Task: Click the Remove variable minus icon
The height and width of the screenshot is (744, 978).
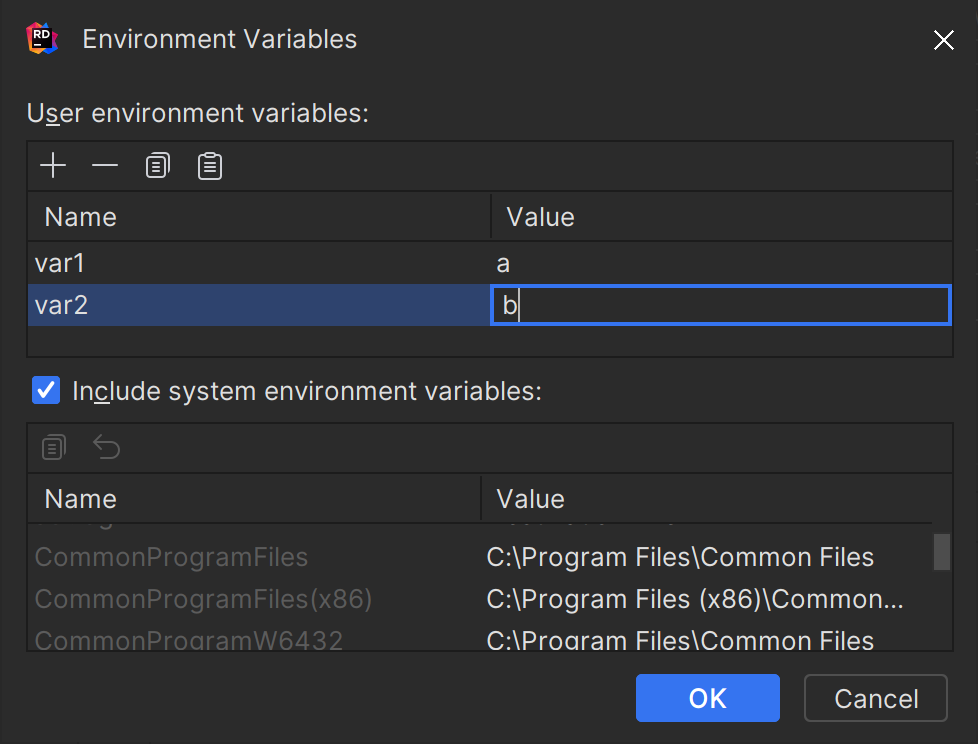Action: (105, 165)
